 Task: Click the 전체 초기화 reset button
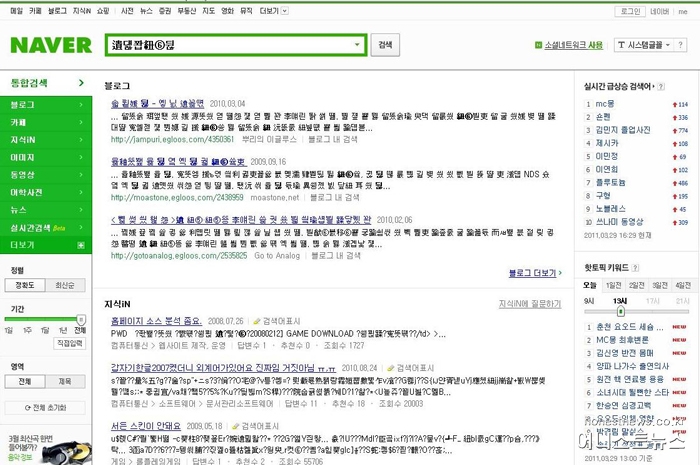point(45,407)
